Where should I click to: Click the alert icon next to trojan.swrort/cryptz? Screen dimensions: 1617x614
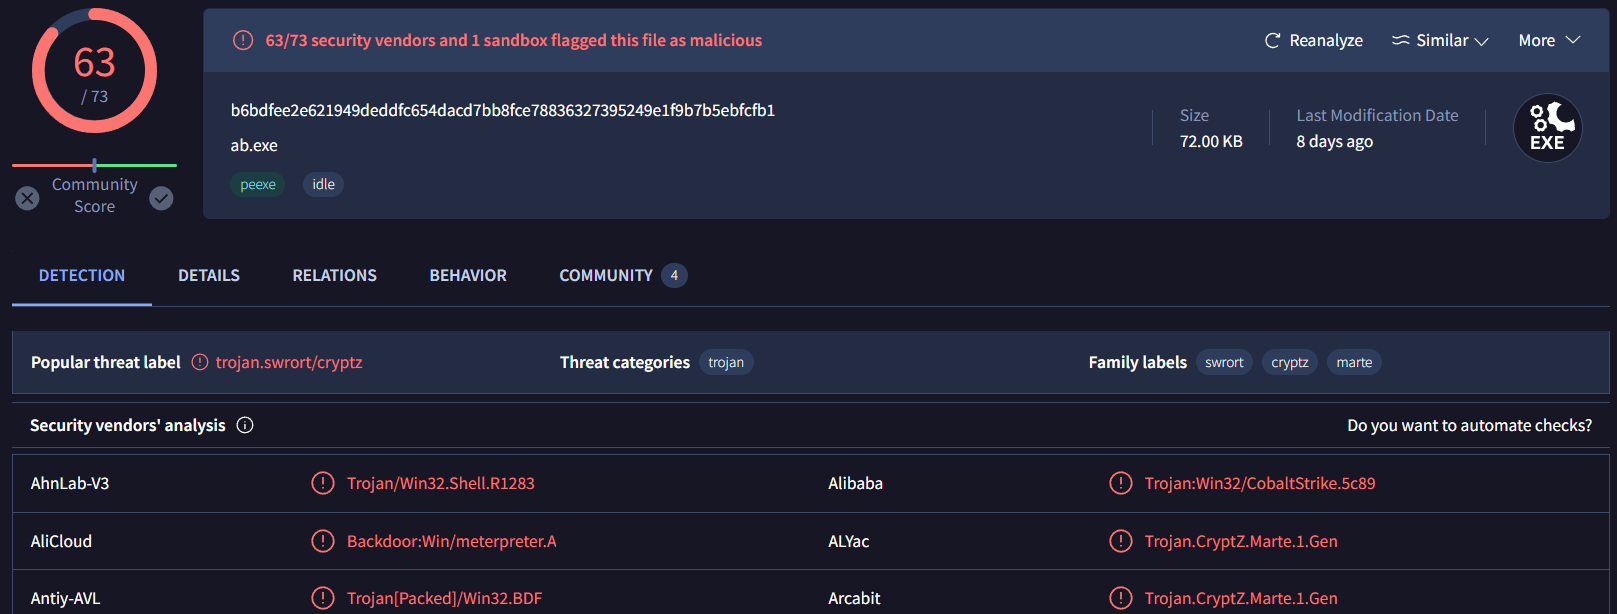point(200,362)
